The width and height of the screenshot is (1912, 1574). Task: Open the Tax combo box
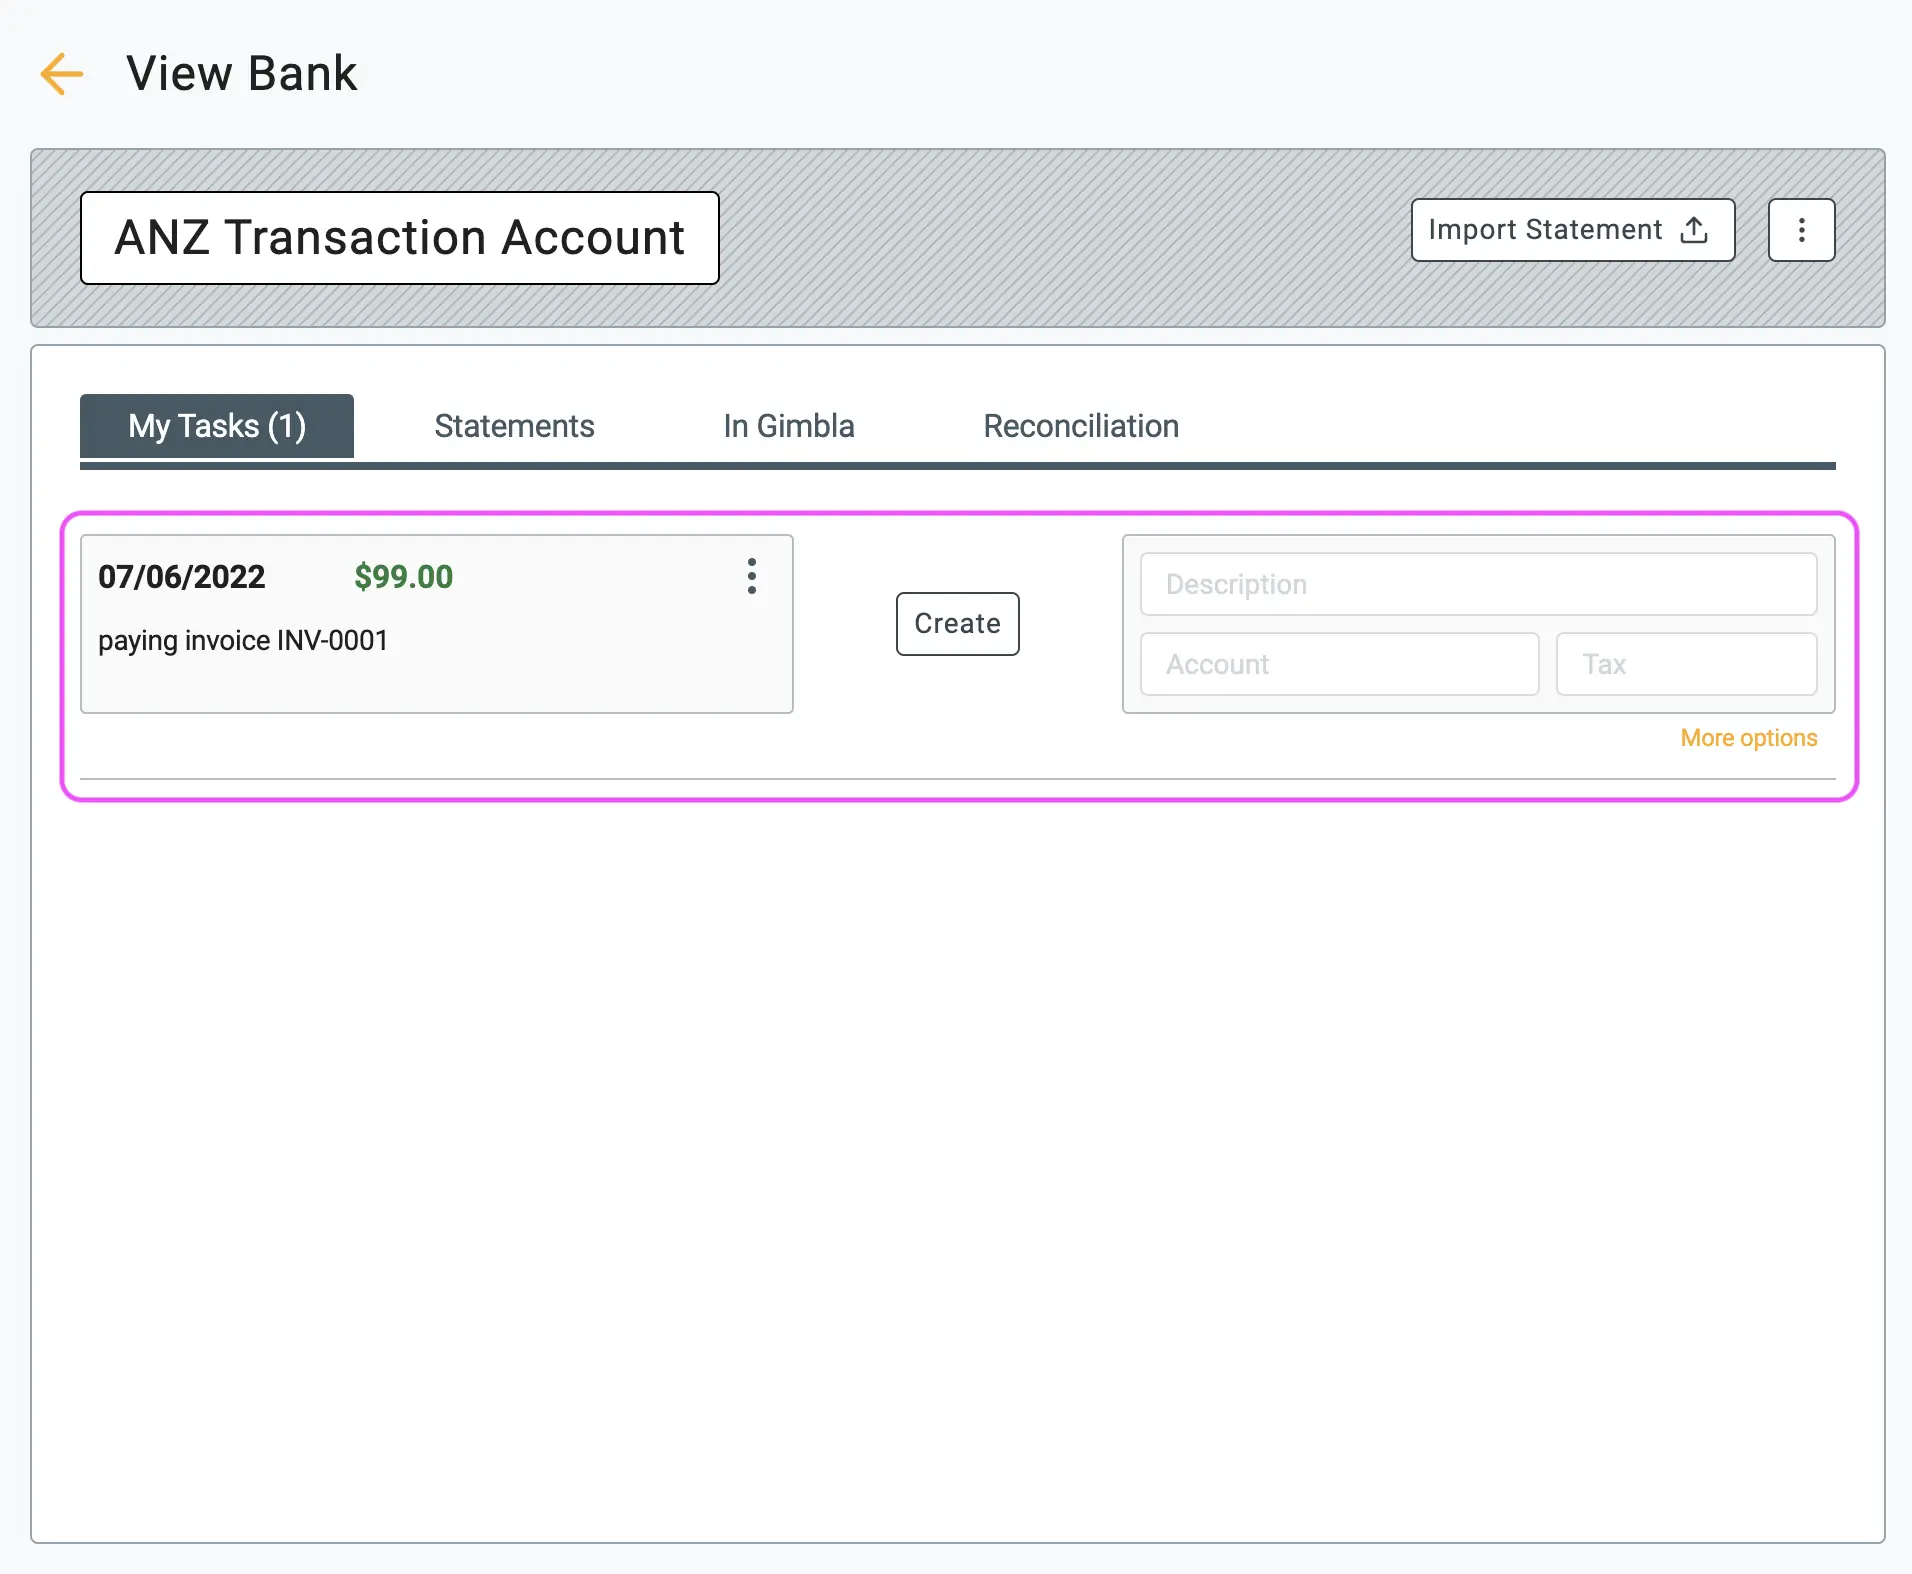click(1686, 664)
